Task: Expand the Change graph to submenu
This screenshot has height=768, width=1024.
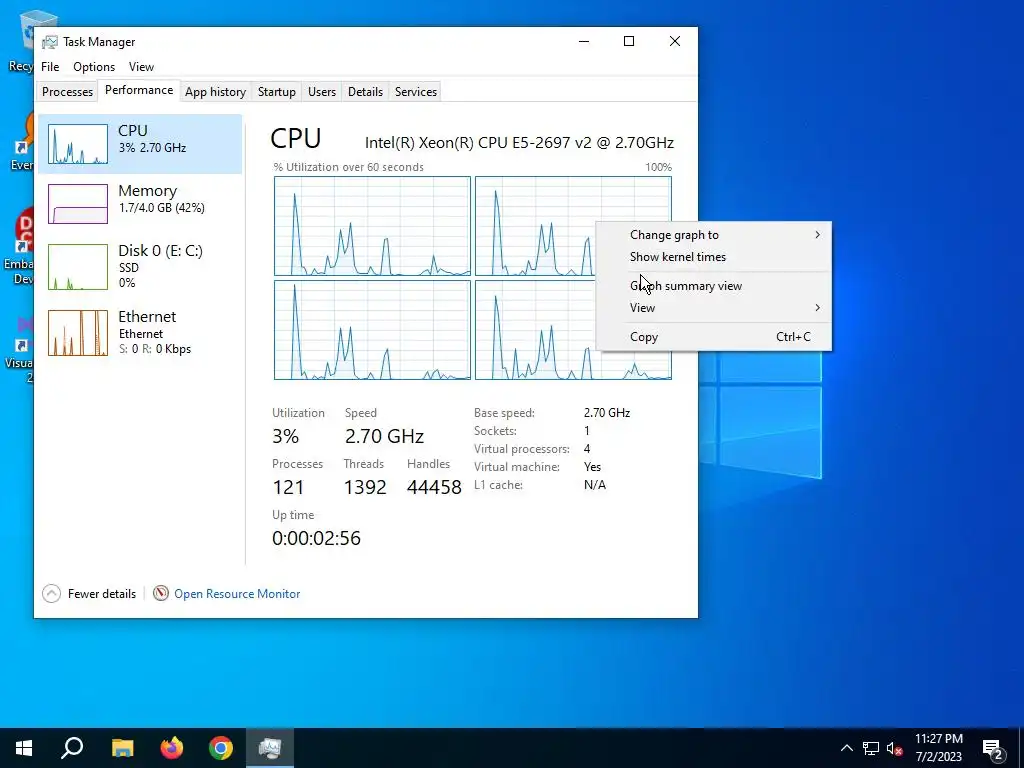Action: point(714,235)
